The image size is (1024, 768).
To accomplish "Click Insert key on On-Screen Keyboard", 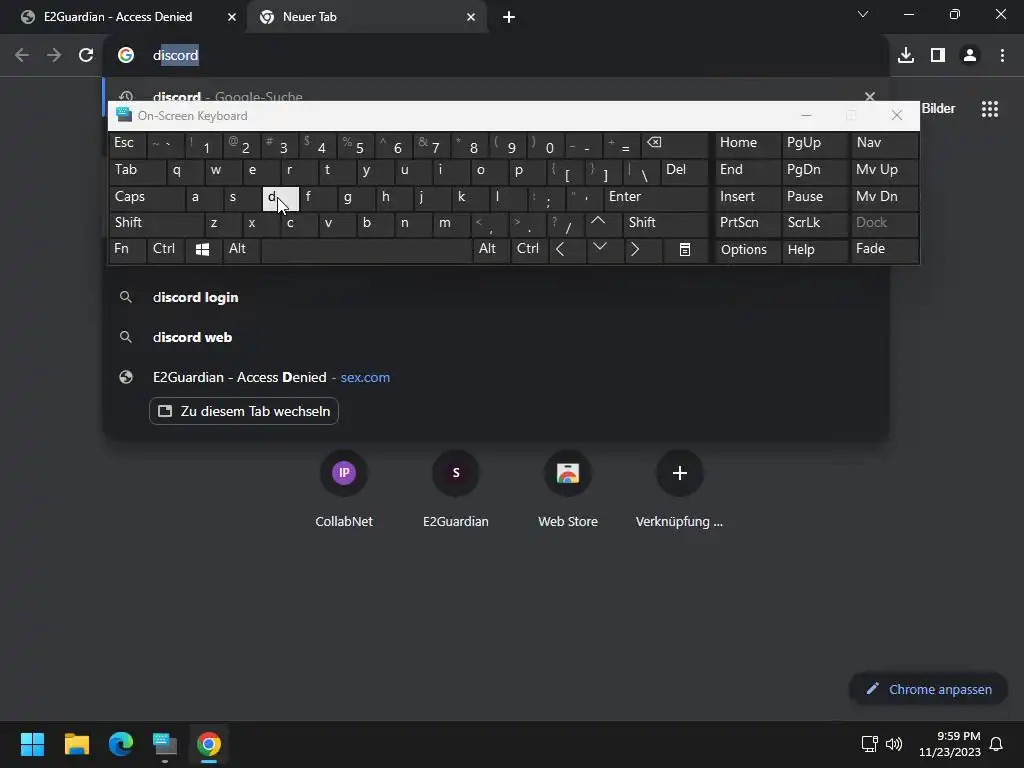I will pyautogui.click(x=748, y=197).
